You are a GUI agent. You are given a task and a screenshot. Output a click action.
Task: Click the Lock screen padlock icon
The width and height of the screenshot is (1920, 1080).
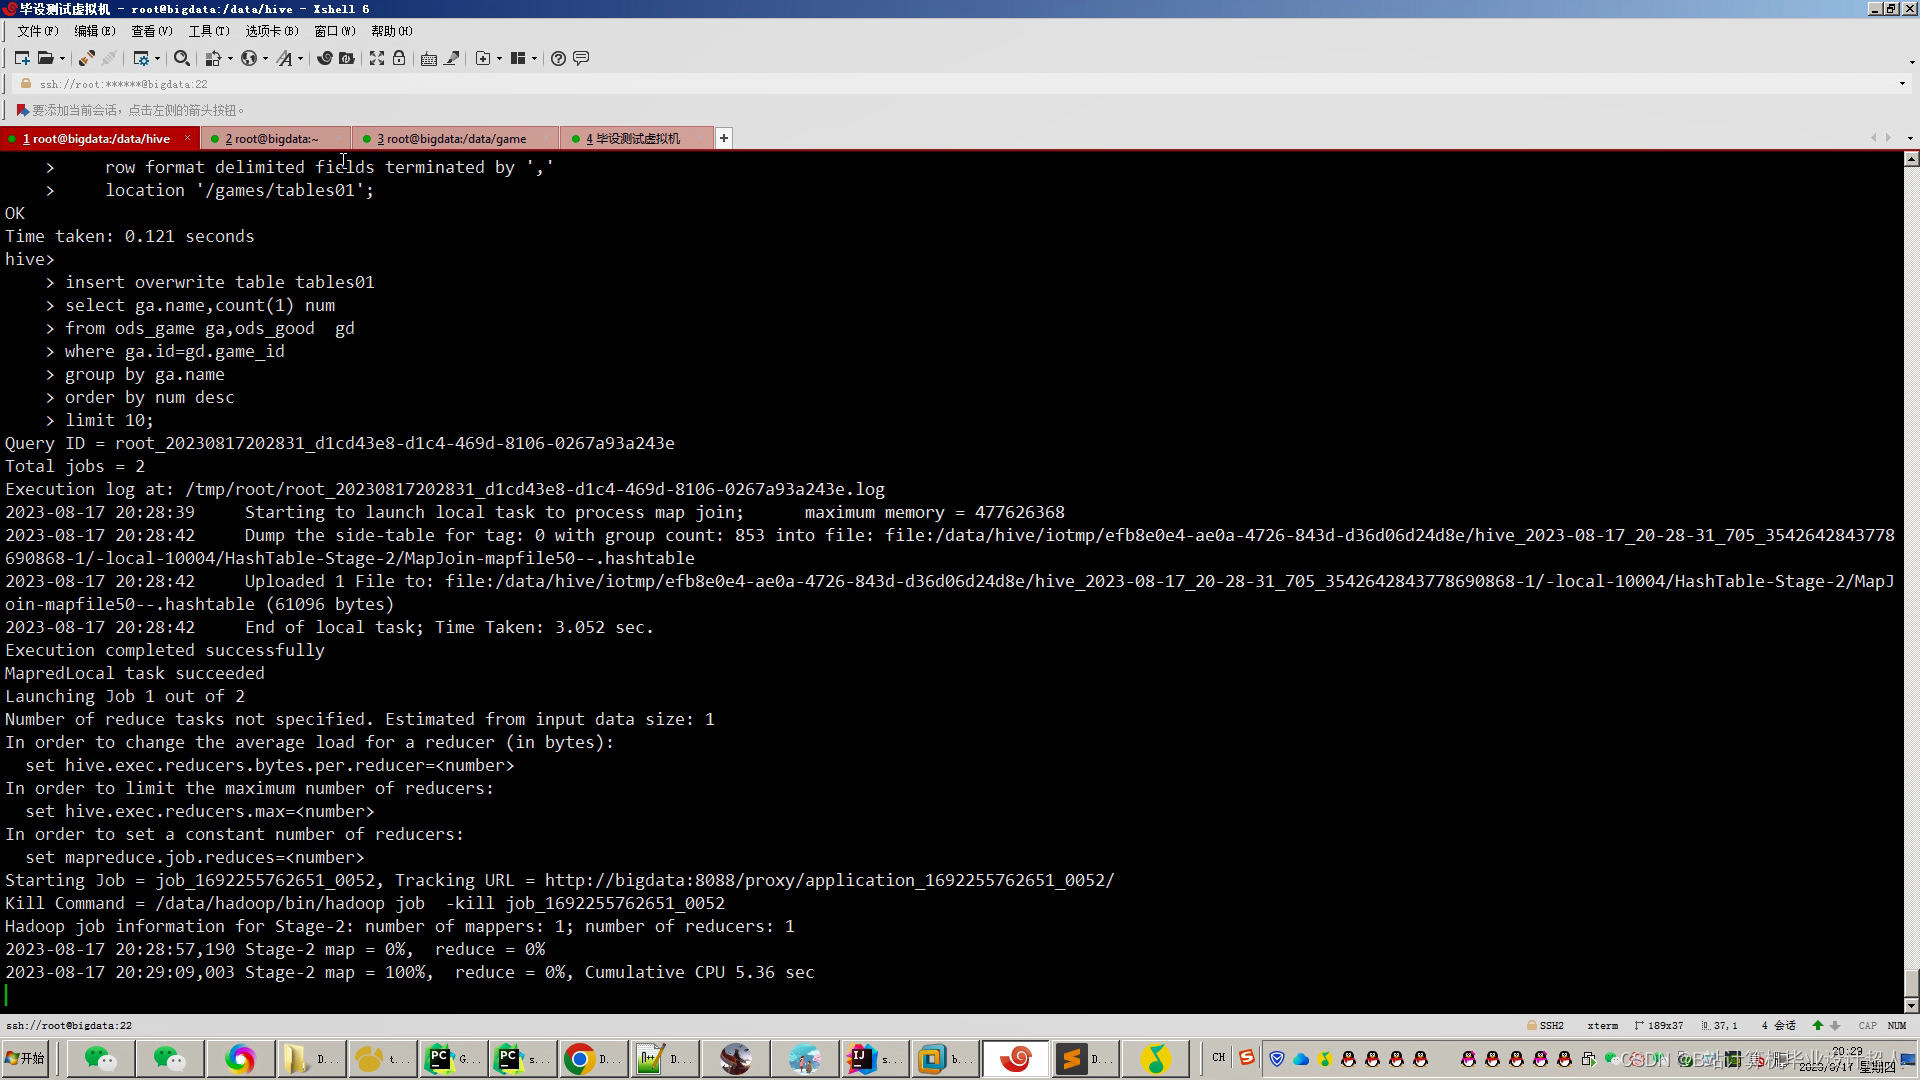pyautogui.click(x=399, y=58)
